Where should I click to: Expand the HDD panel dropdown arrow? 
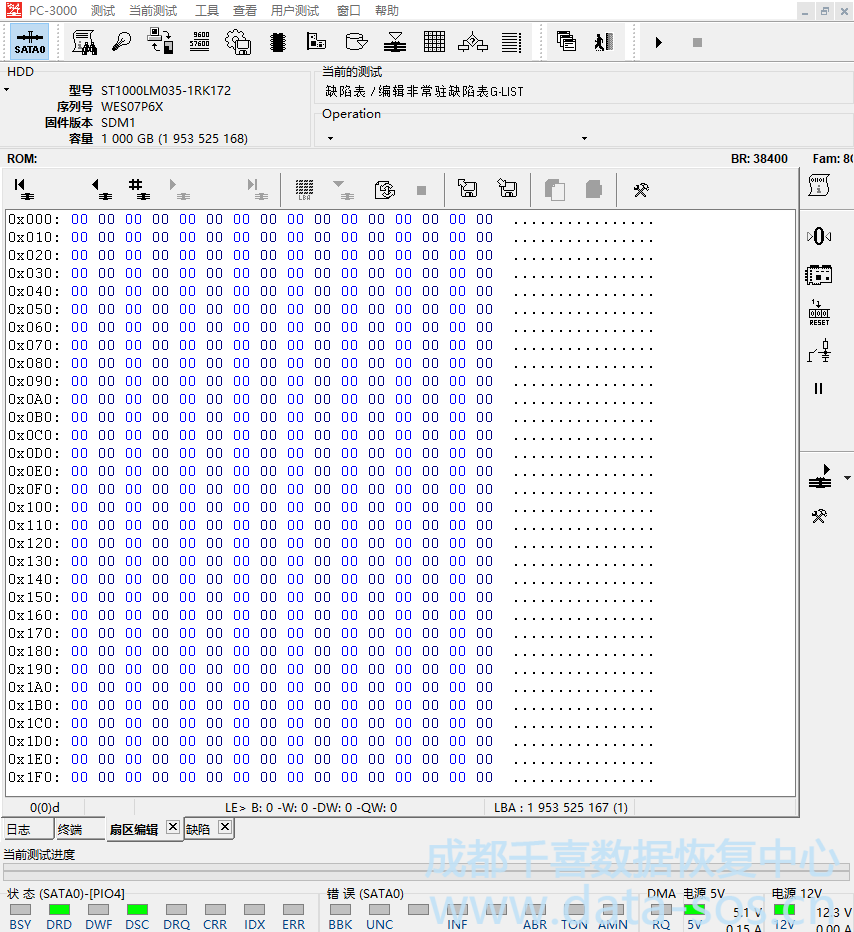pos(6,90)
